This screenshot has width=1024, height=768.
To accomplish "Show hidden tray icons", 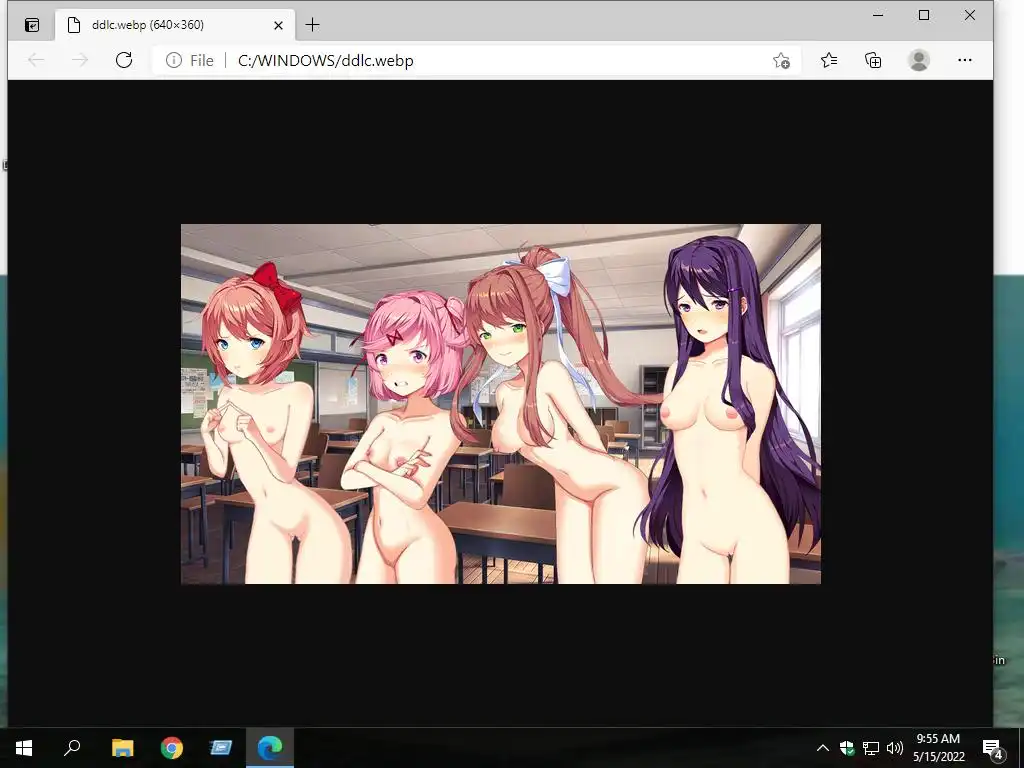I will click(x=823, y=748).
